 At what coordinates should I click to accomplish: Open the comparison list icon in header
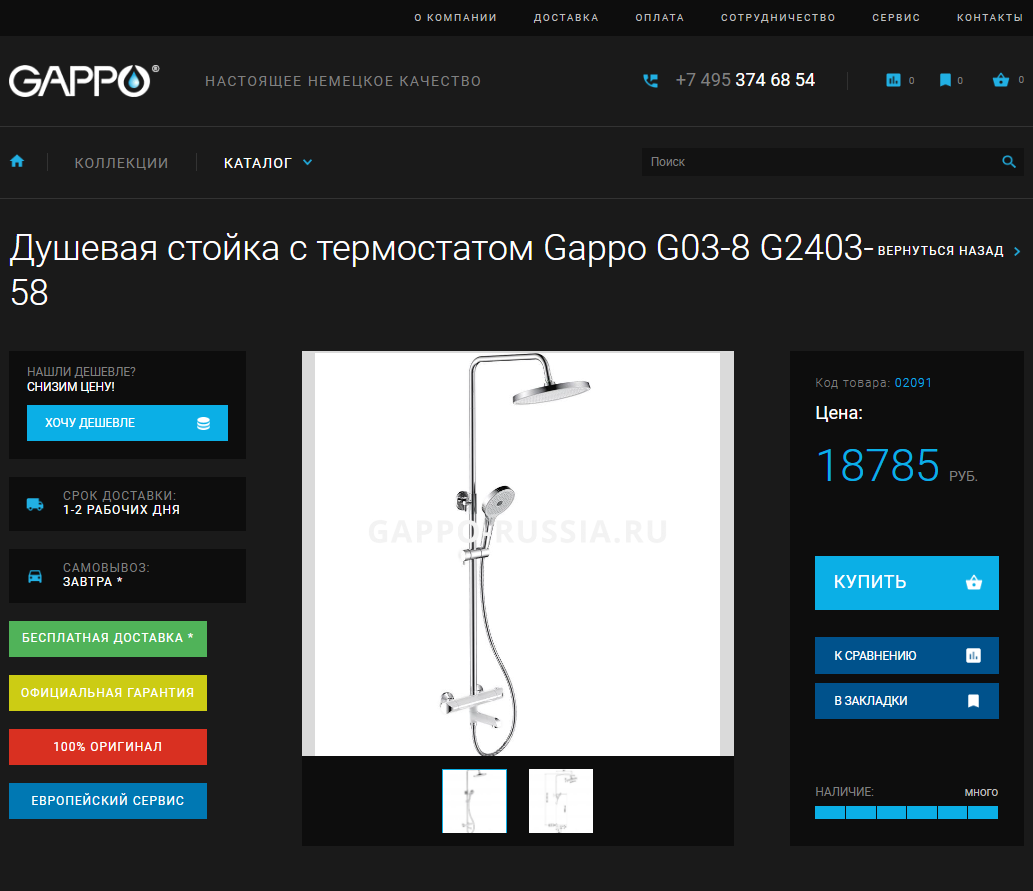893,80
